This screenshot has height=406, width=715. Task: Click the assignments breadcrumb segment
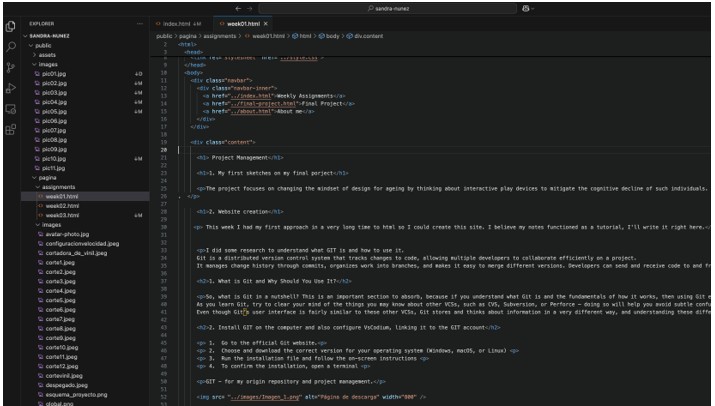[220, 36]
